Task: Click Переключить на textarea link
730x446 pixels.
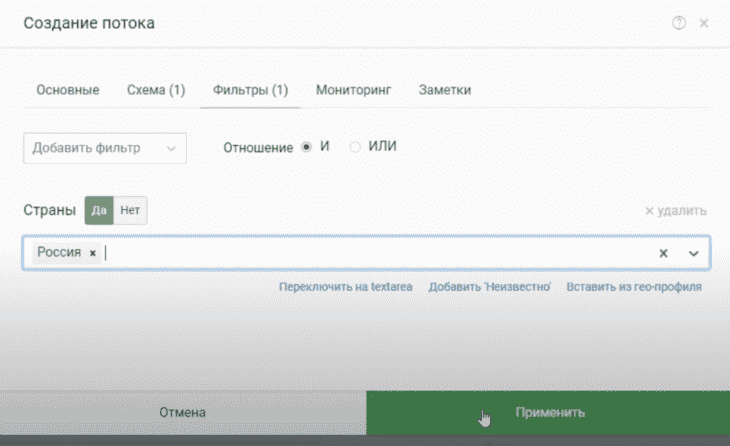Action: click(x=345, y=287)
